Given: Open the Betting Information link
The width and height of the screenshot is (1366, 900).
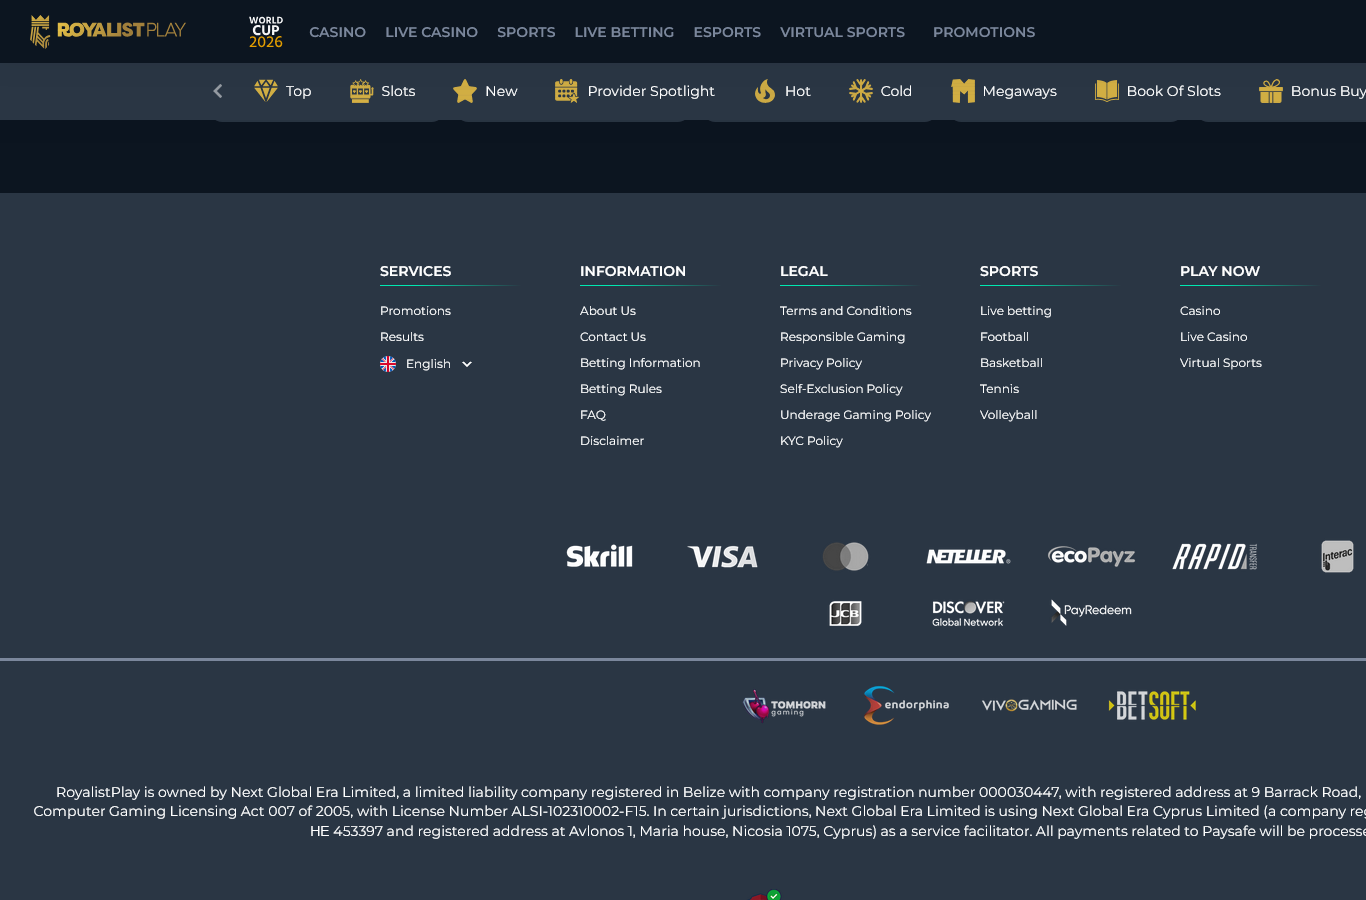Looking at the screenshot, I should [640, 363].
